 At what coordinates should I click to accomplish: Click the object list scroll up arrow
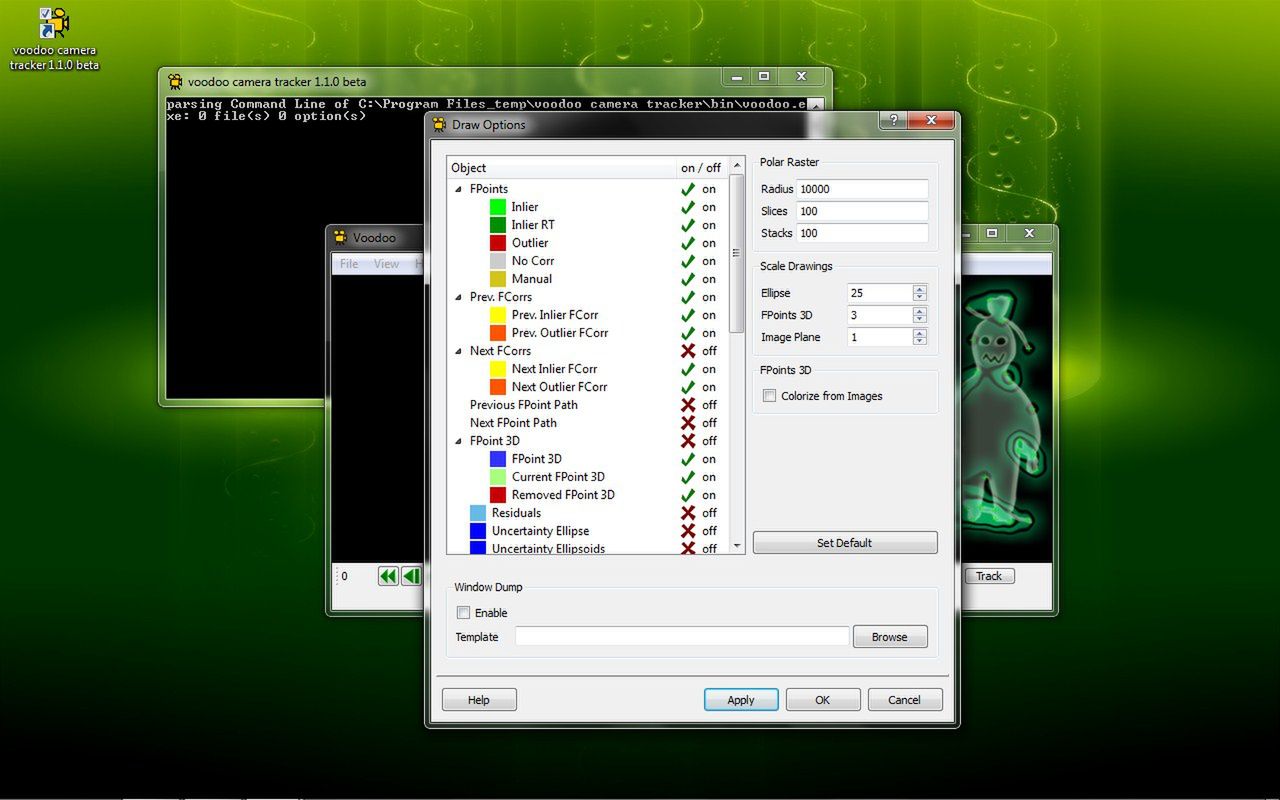(738, 166)
